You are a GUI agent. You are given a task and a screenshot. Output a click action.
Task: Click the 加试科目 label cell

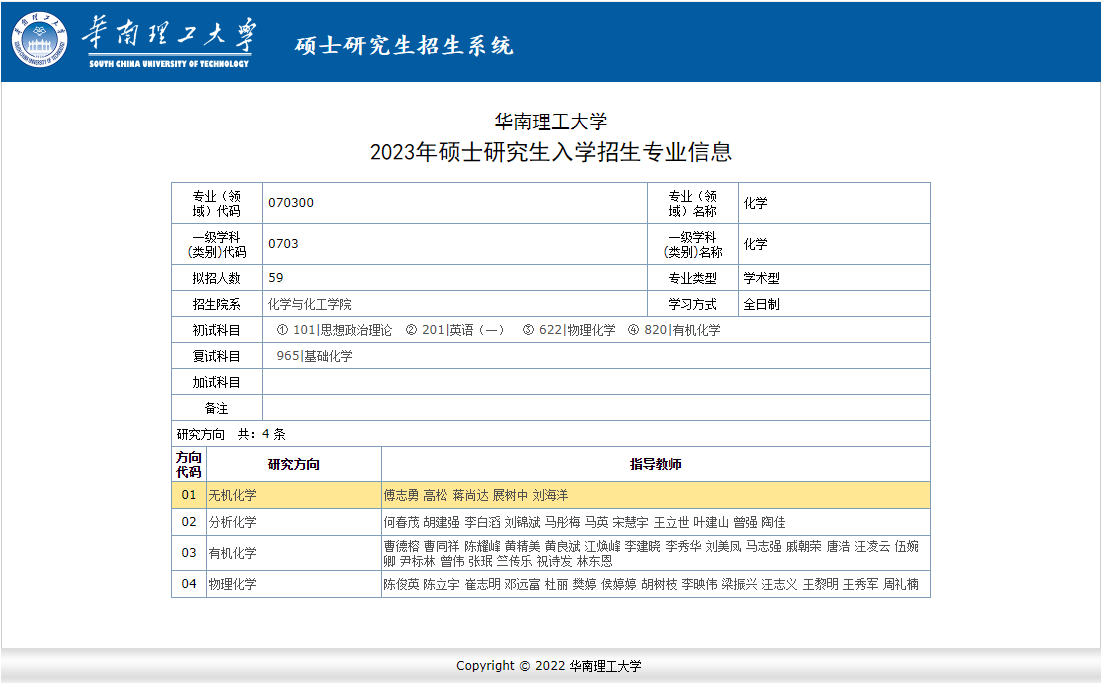tap(217, 382)
